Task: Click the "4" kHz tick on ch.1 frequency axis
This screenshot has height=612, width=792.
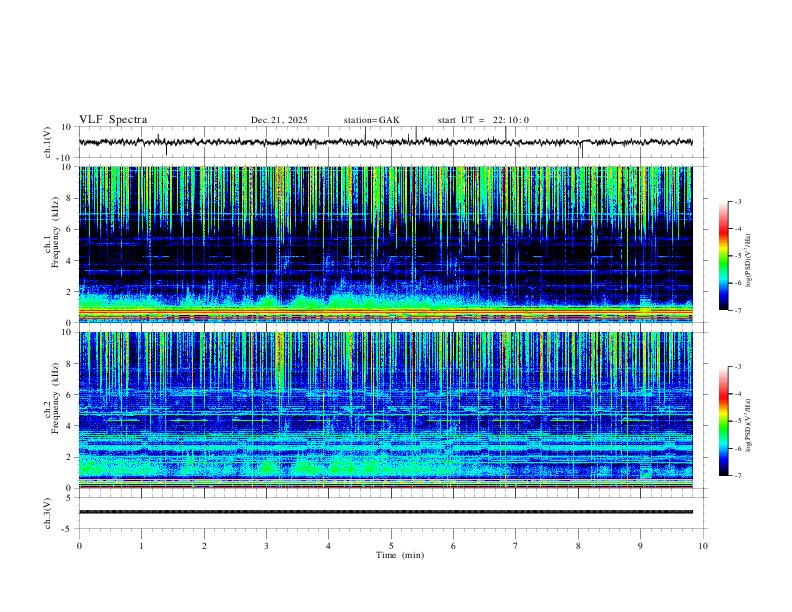Action: click(70, 261)
